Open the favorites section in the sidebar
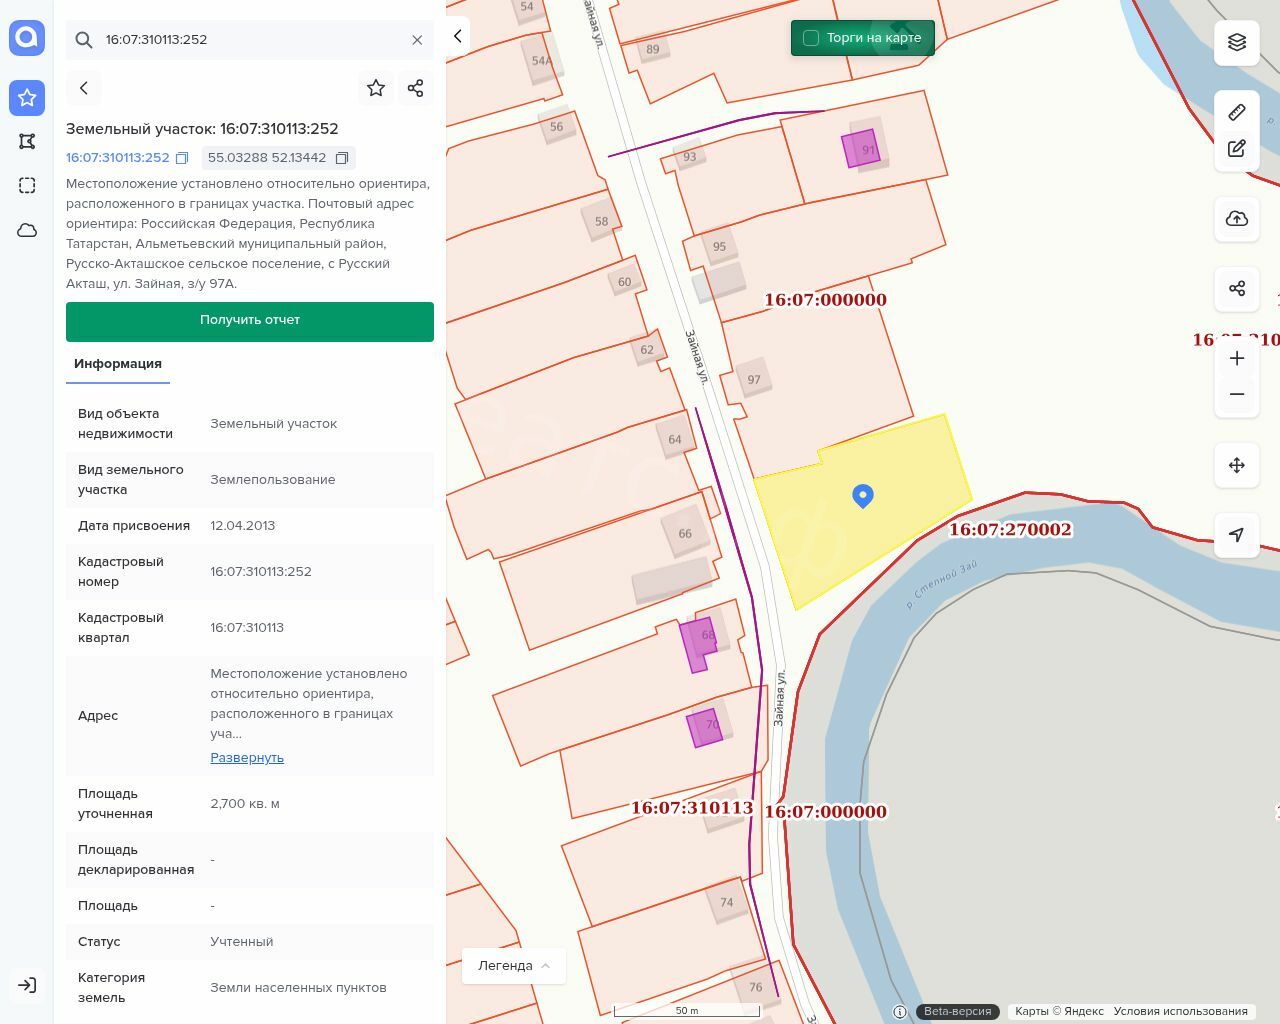This screenshot has height=1024, width=1280. pos(27,97)
